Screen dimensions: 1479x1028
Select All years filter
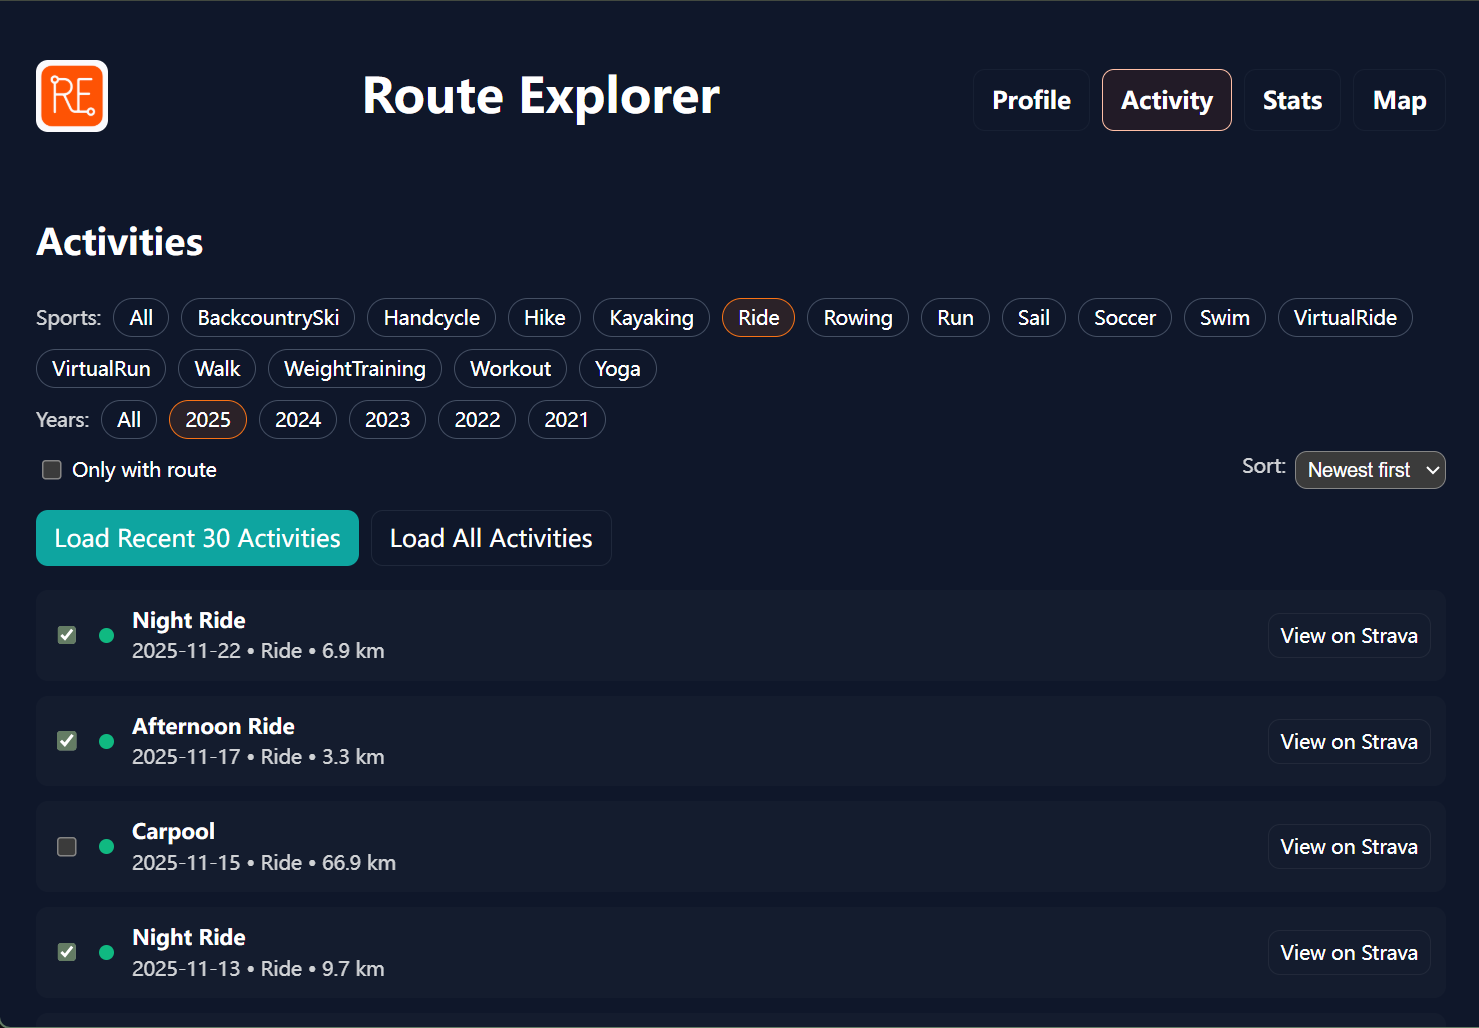[x=129, y=420]
